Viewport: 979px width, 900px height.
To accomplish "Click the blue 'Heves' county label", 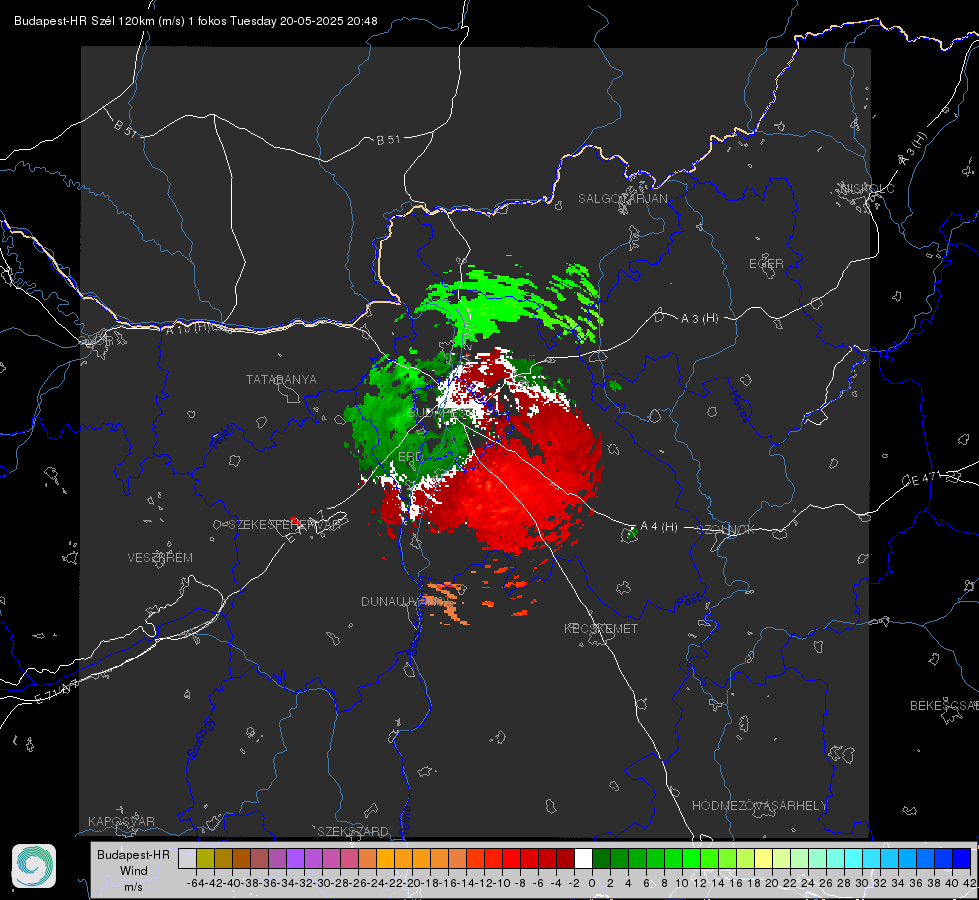I will (740, 406).
